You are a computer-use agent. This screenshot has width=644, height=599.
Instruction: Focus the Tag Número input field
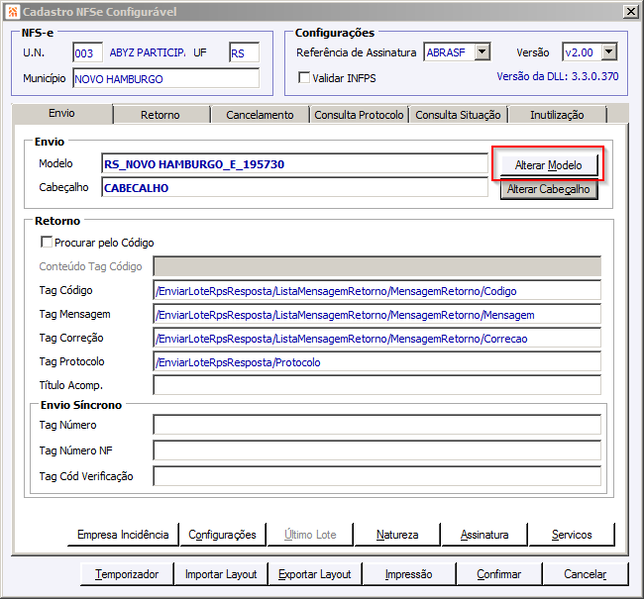[x=377, y=425]
